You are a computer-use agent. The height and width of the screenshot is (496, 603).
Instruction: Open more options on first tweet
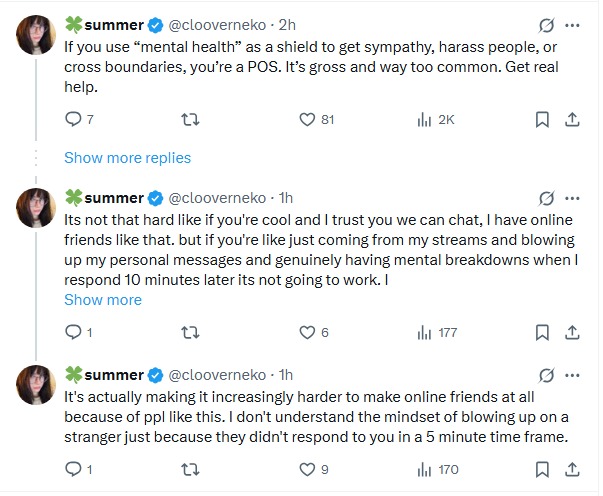tap(573, 25)
